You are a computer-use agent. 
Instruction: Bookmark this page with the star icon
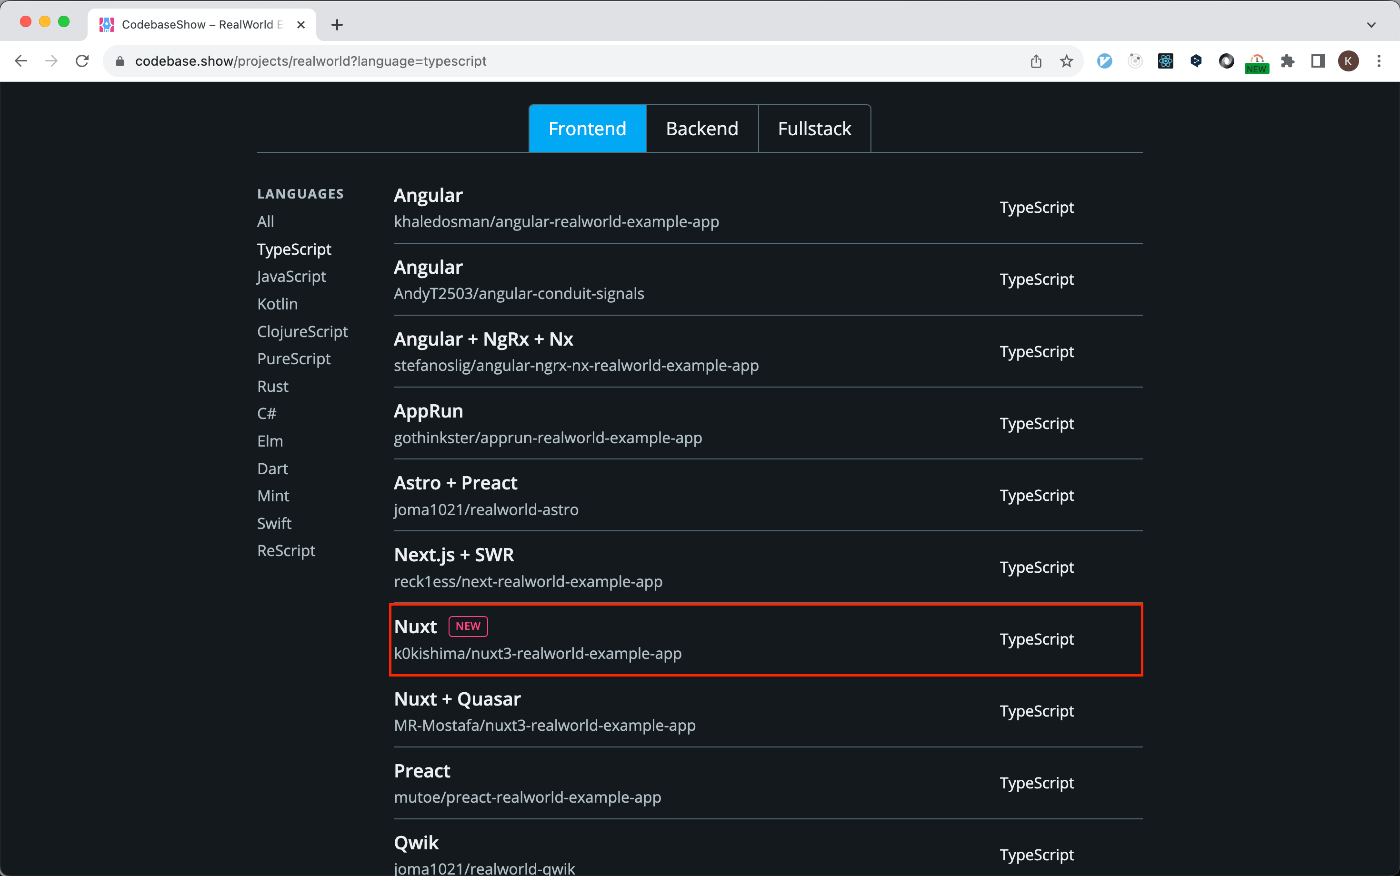click(1067, 61)
